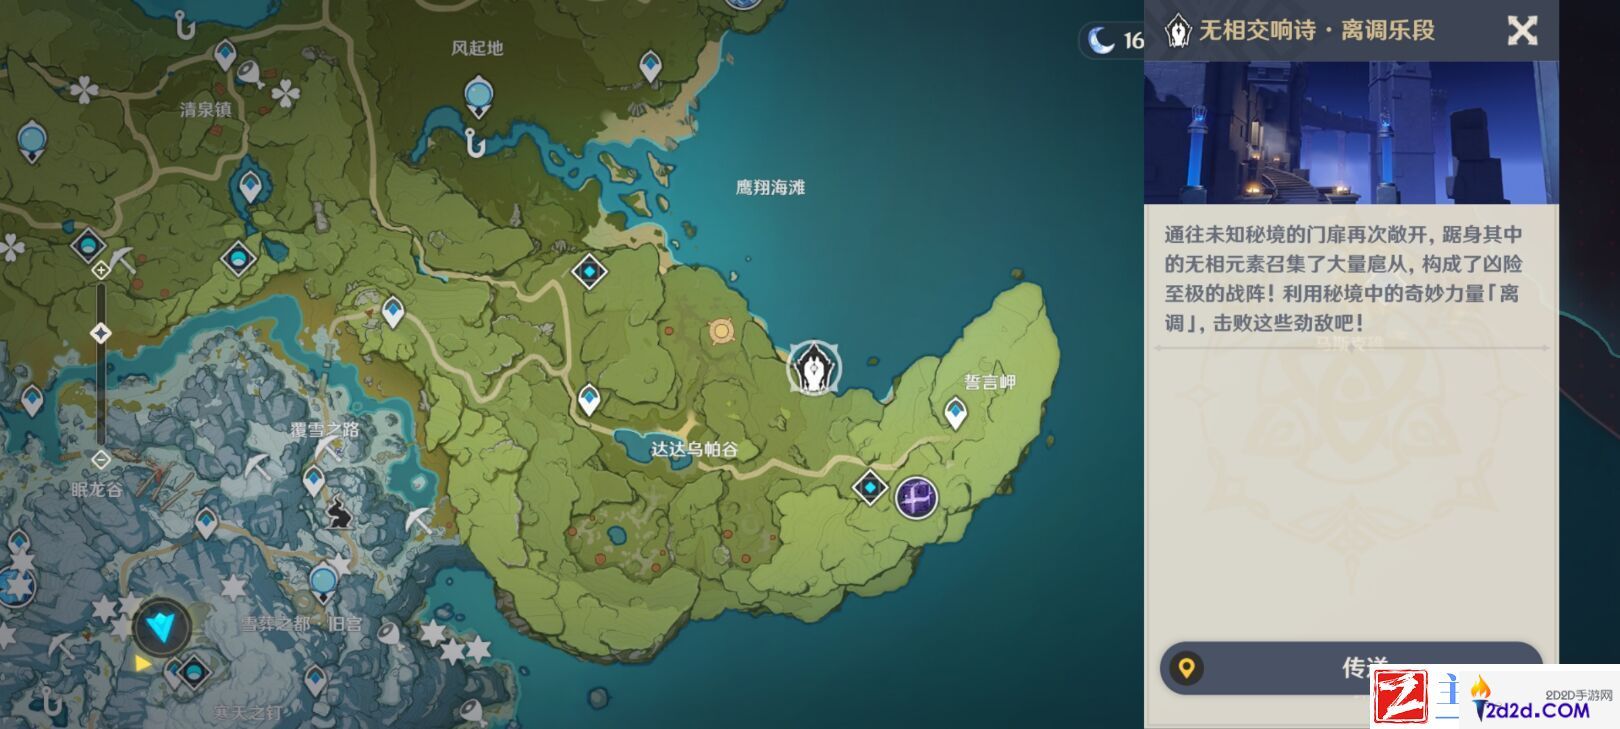The width and height of the screenshot is (1620, 729).
Task: Select the teleport waypoint above 达达乌帕谷
Action: (589, 400)
